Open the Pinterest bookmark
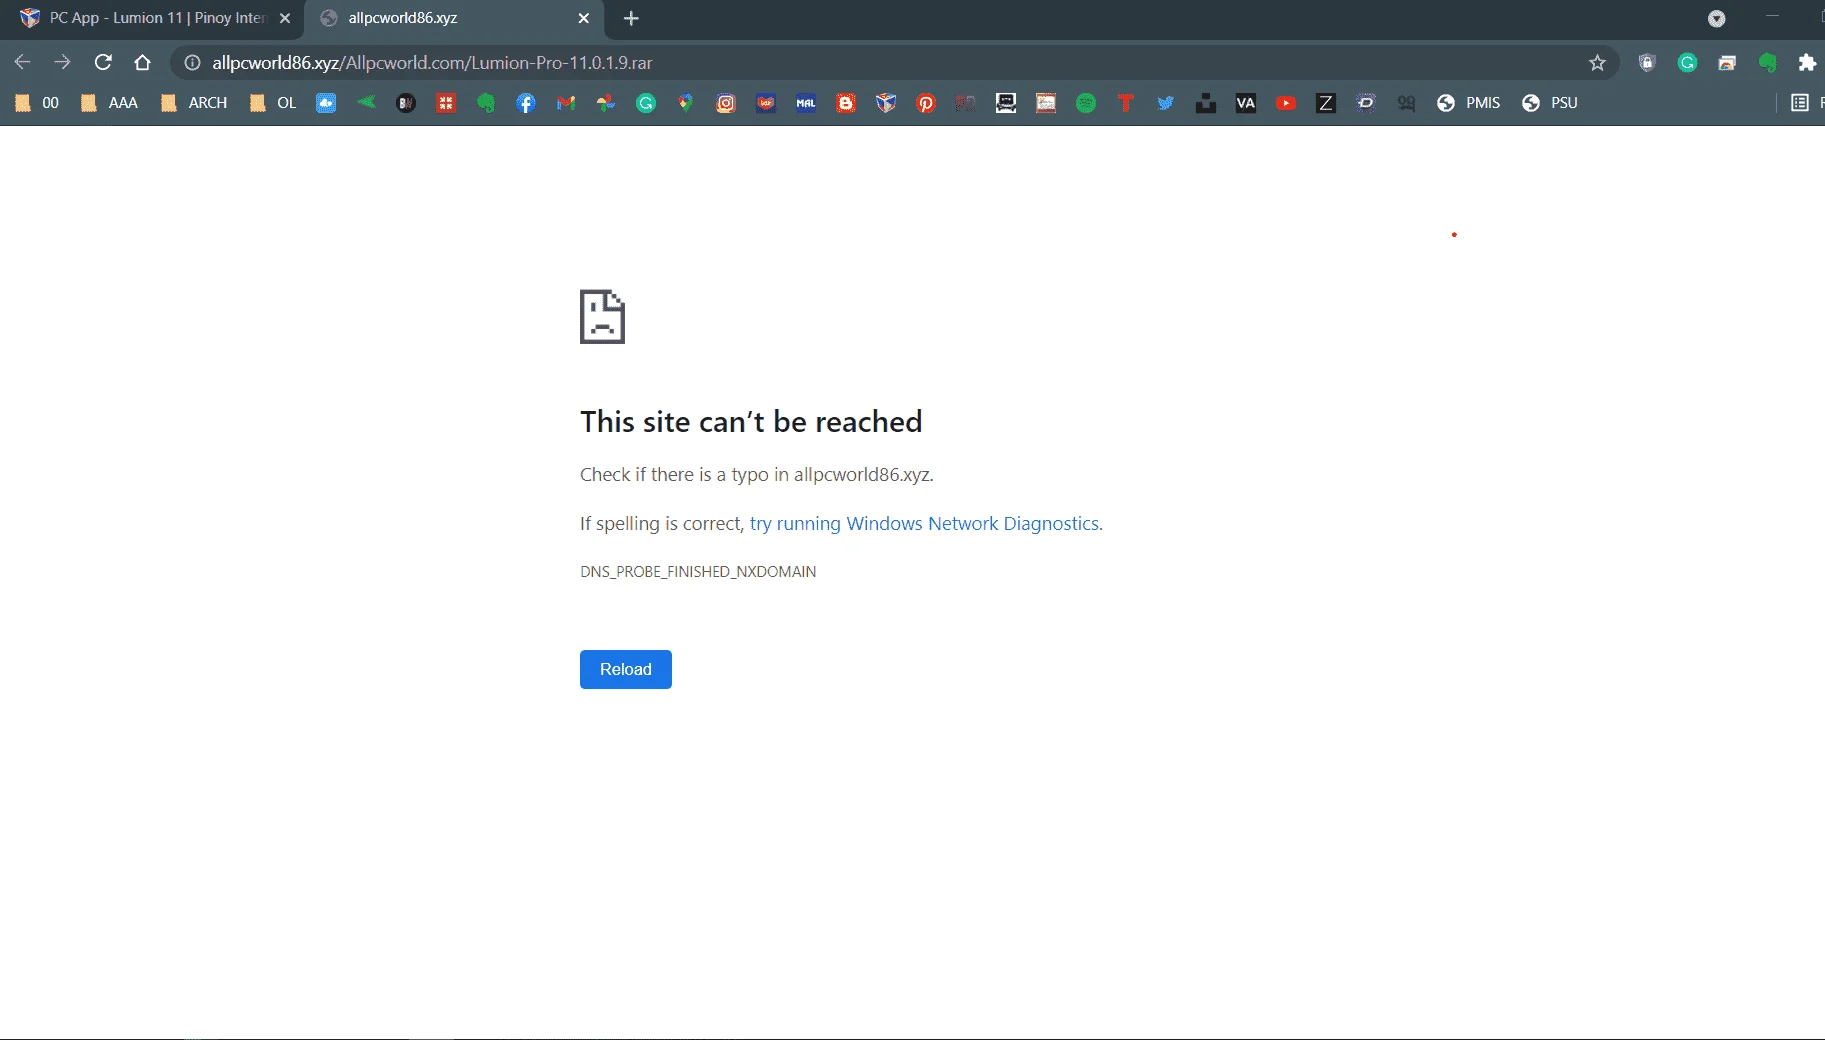This screenshot has height=1040, width=1825. 926,103
